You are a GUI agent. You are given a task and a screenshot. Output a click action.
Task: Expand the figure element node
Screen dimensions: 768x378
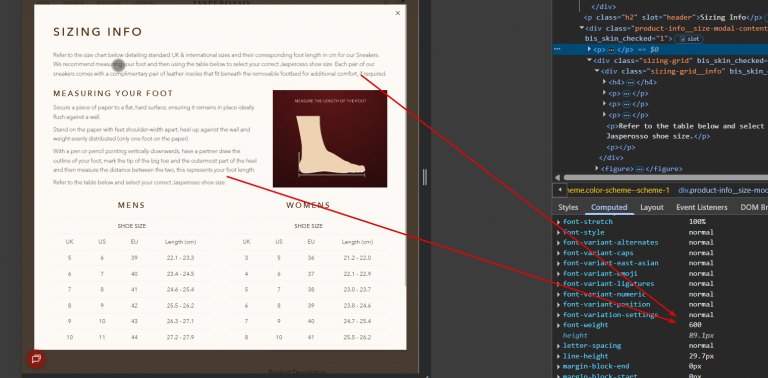597,168
